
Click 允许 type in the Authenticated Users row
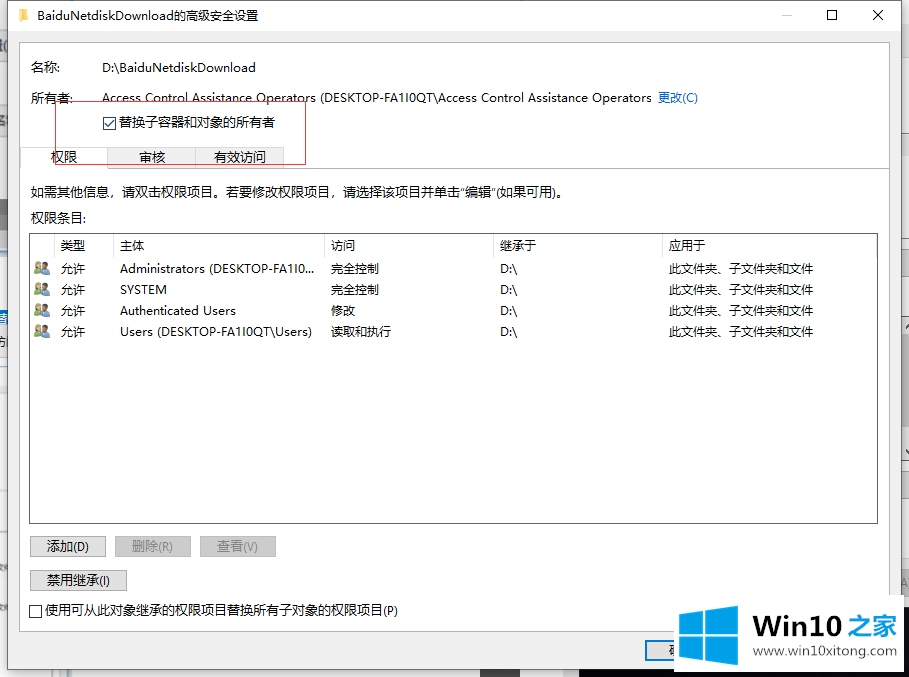click(x=73, y=311)
